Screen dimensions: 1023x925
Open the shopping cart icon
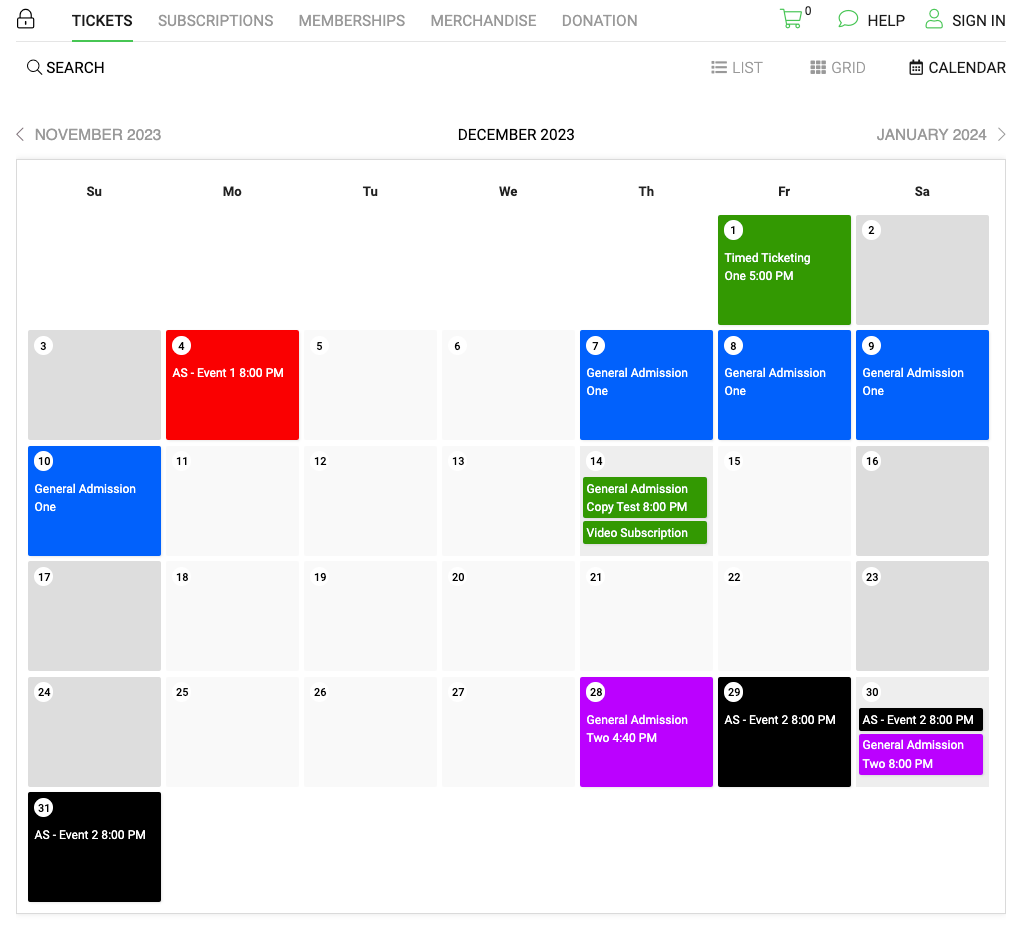[x=791, y=19]
